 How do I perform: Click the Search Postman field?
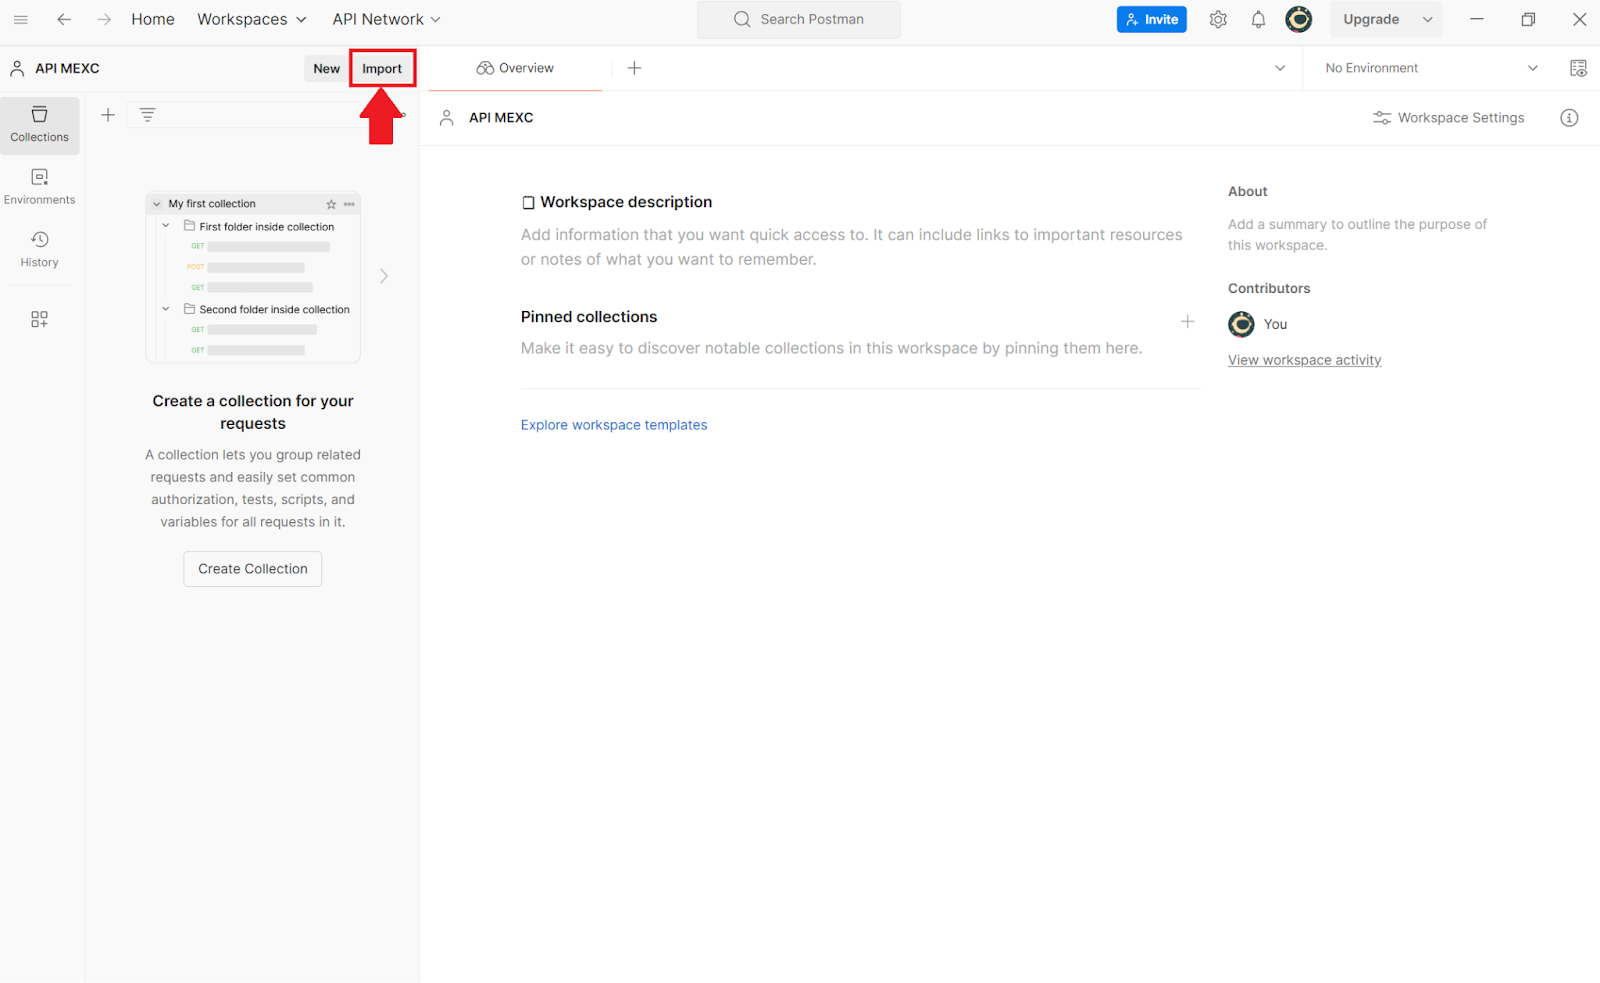(x=799, y=19)
